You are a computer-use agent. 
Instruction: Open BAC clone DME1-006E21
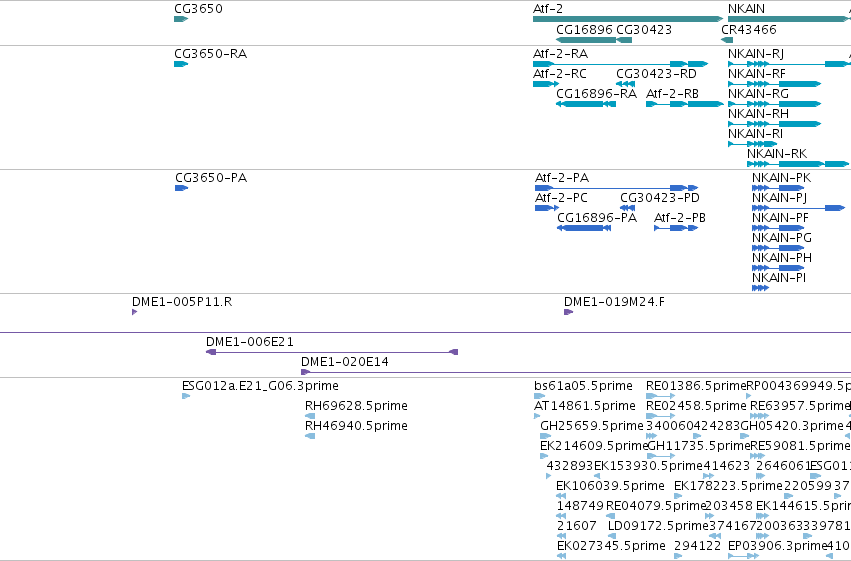[332, 353]
